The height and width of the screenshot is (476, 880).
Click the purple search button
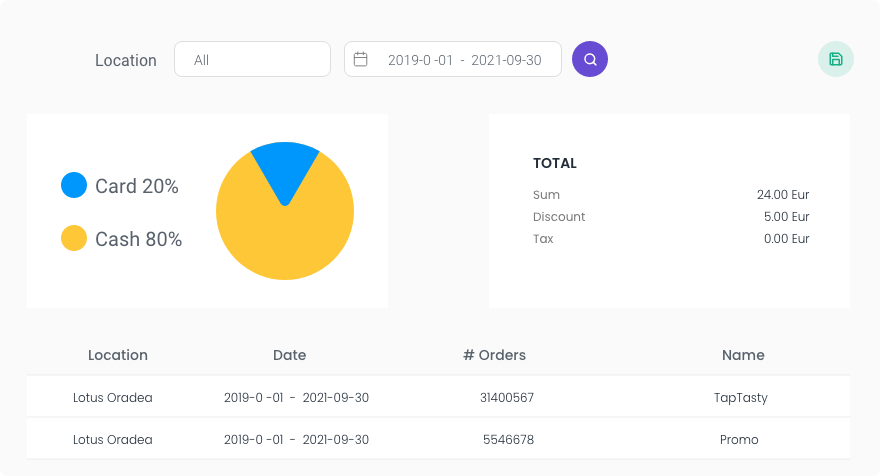pos(590,59)
